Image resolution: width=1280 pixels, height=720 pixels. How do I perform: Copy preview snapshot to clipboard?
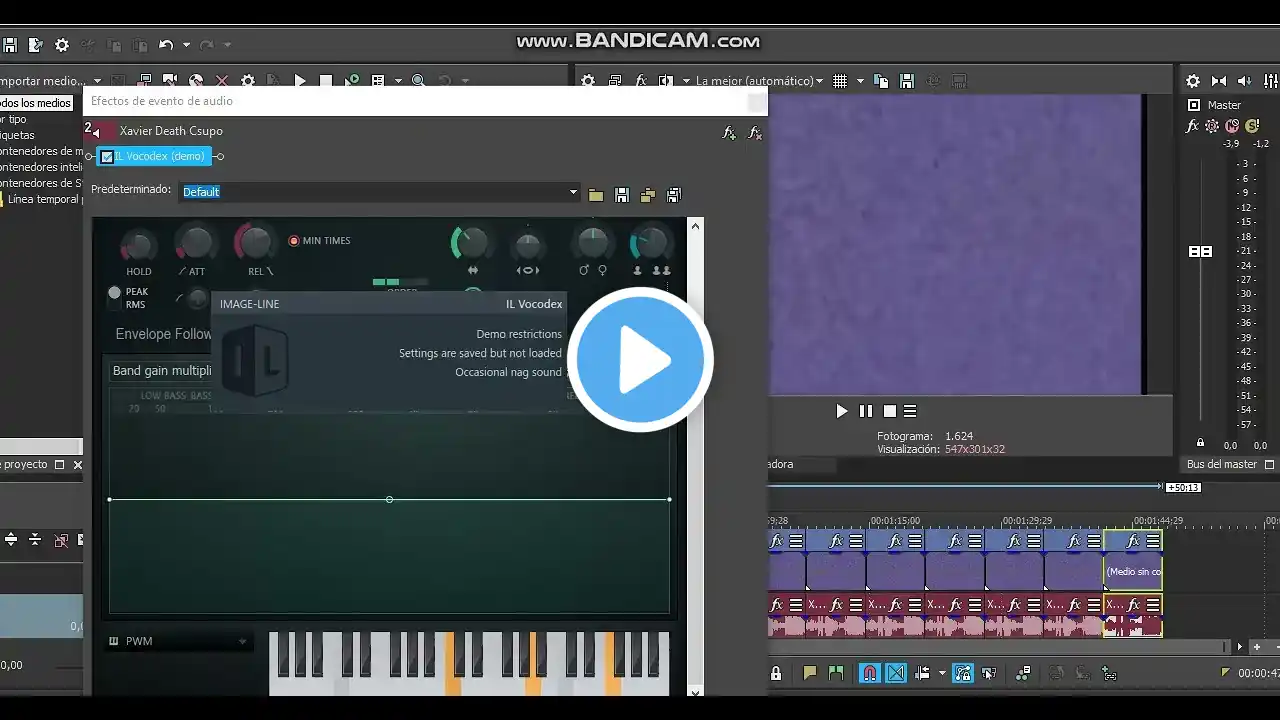click(881, 81)
